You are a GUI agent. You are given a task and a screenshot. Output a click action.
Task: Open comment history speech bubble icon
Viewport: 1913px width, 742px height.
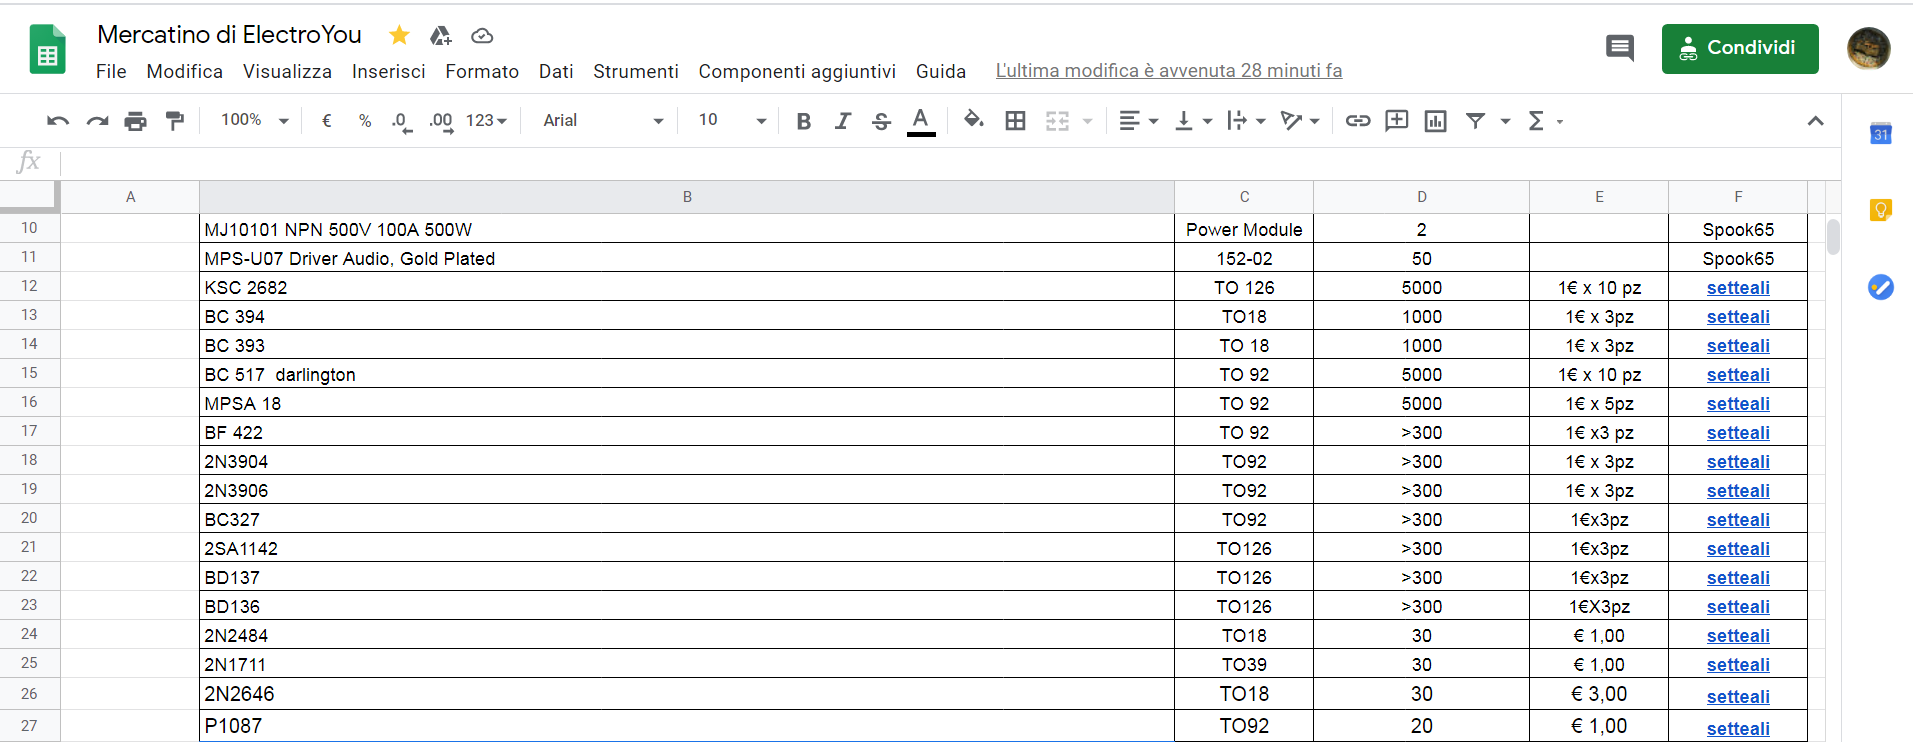coord(1619,48)
